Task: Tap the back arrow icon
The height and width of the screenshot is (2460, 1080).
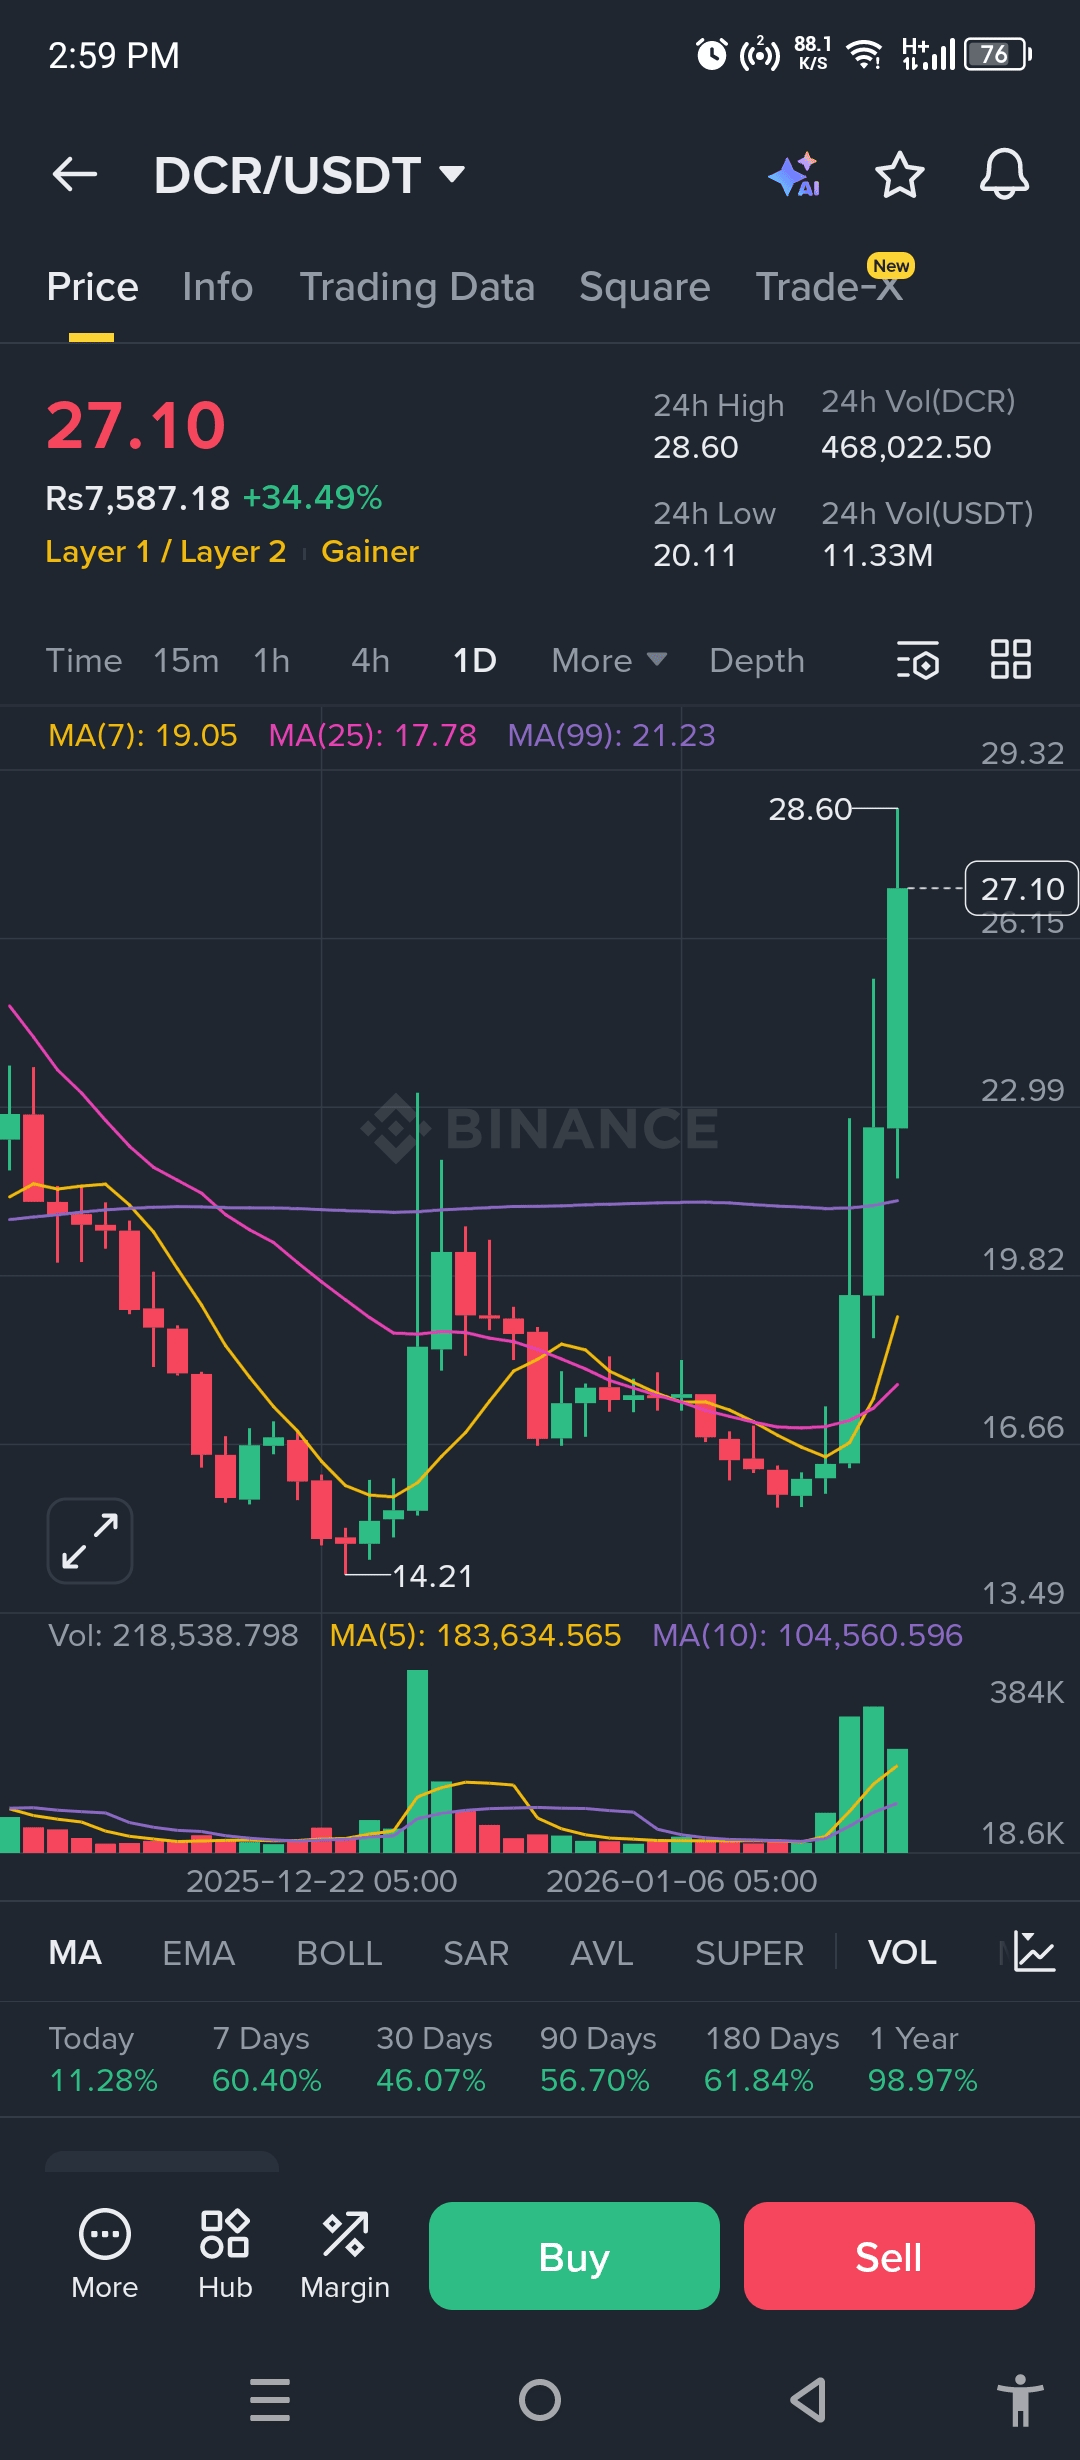Action: point(75,175)
